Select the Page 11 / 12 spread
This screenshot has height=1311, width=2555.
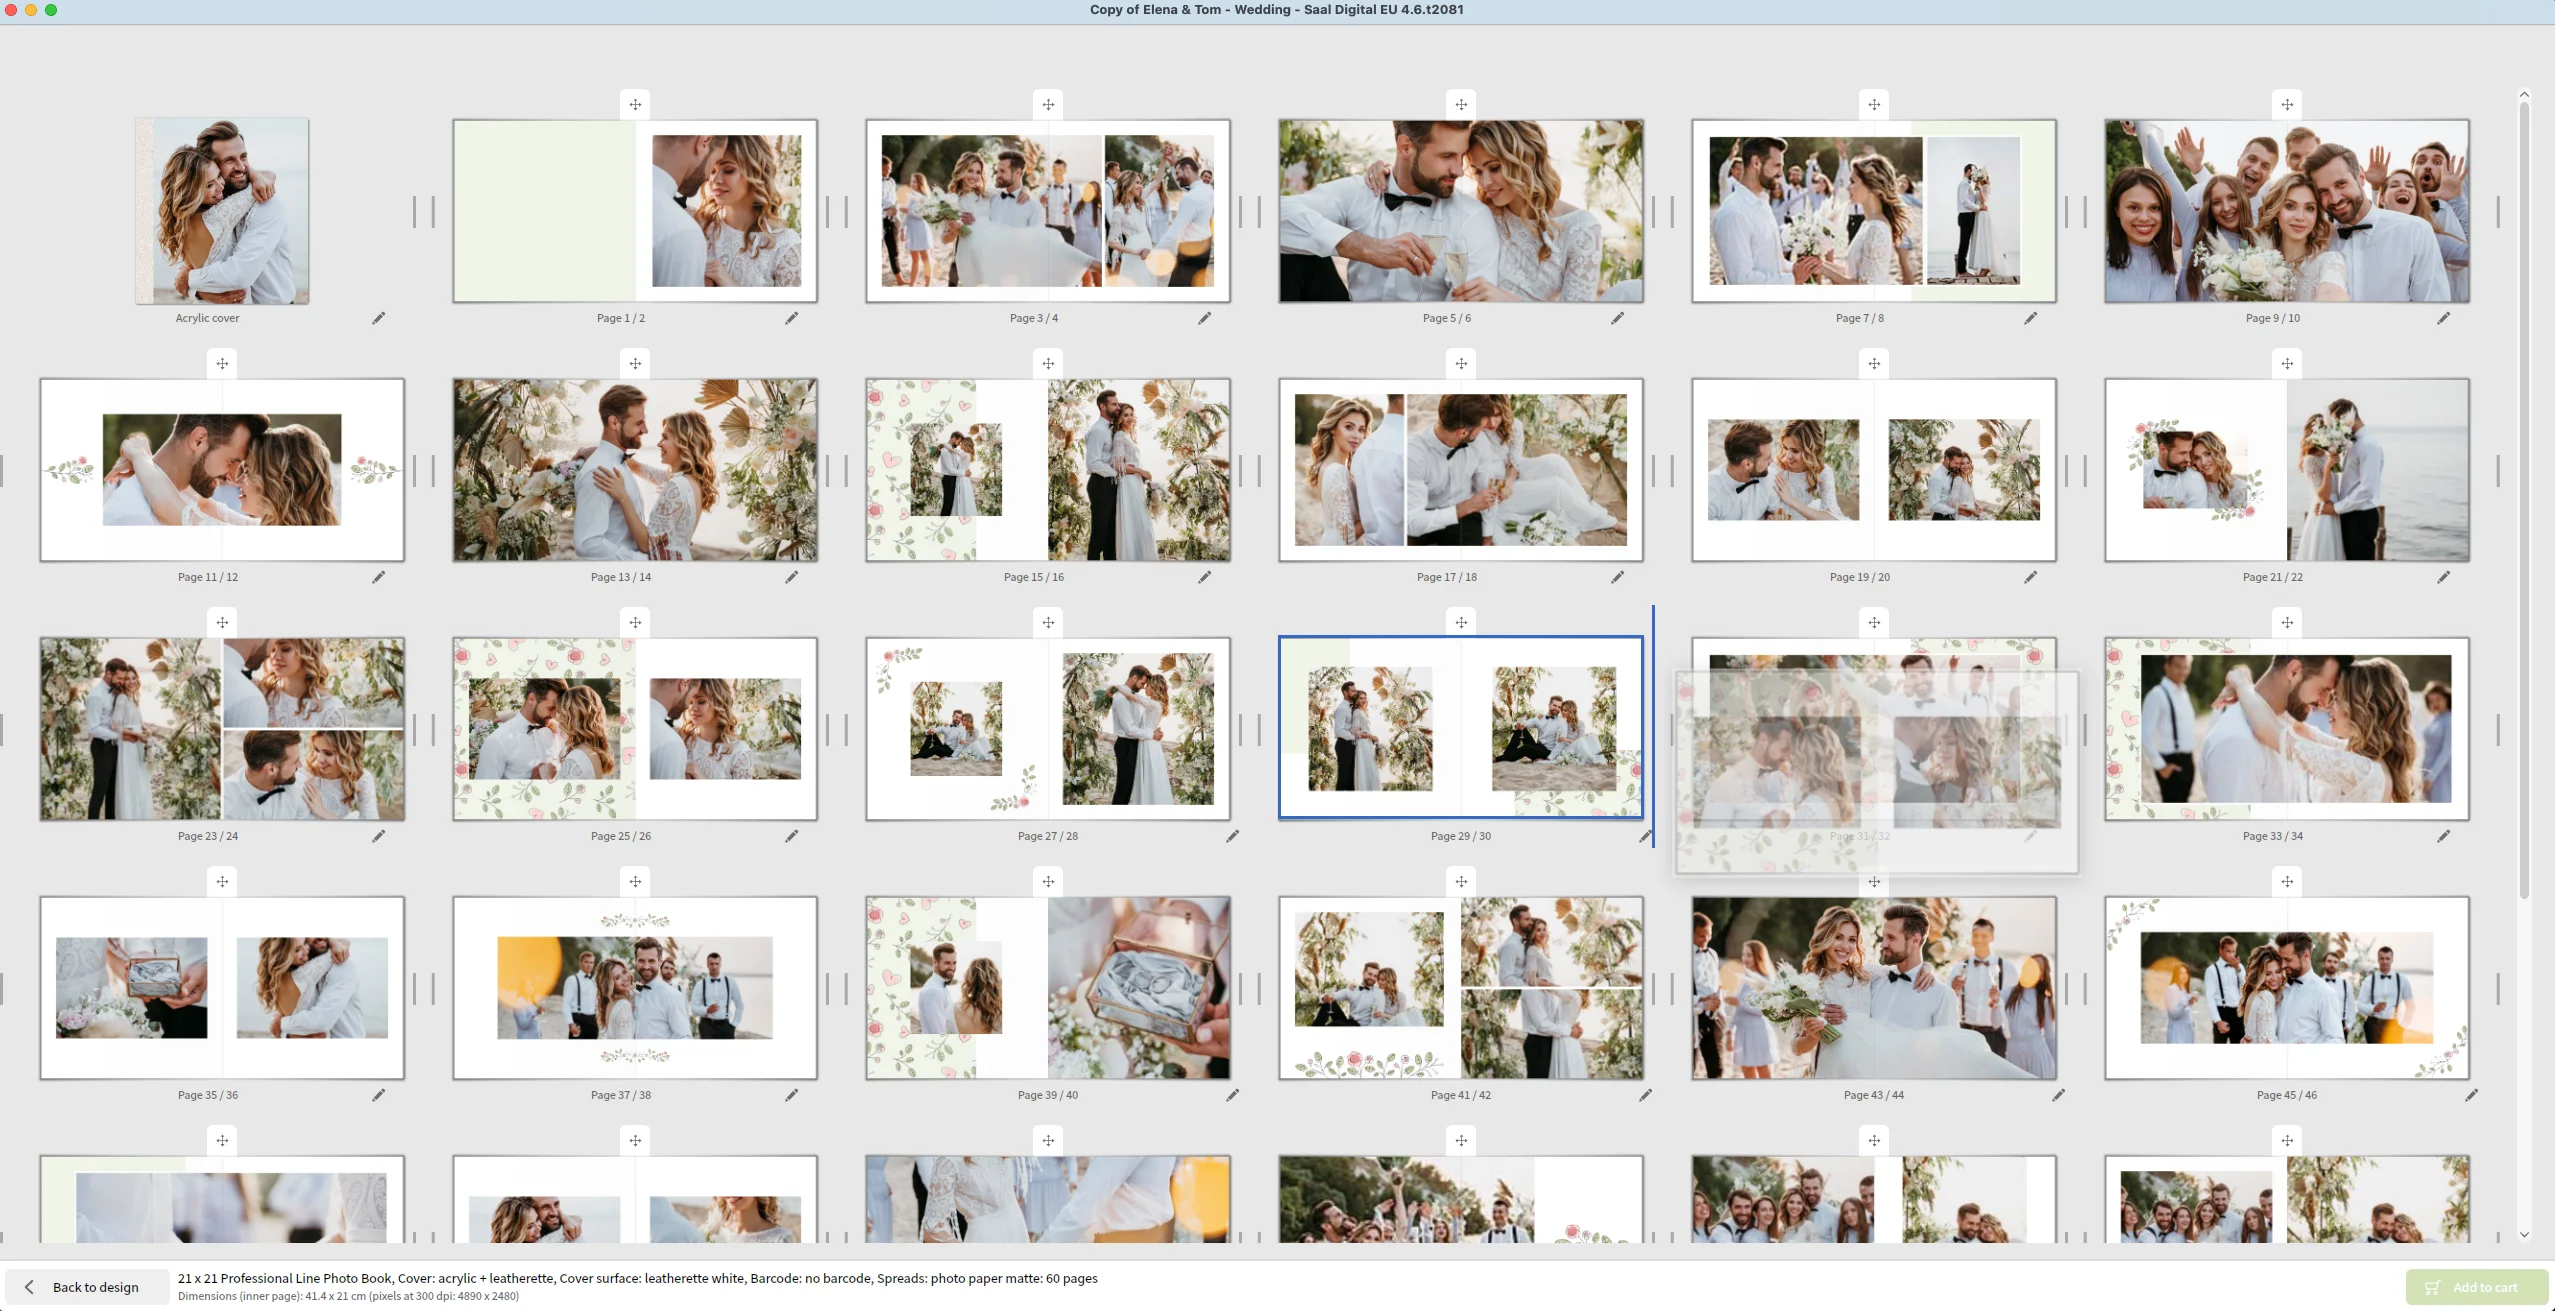(222, 470)
